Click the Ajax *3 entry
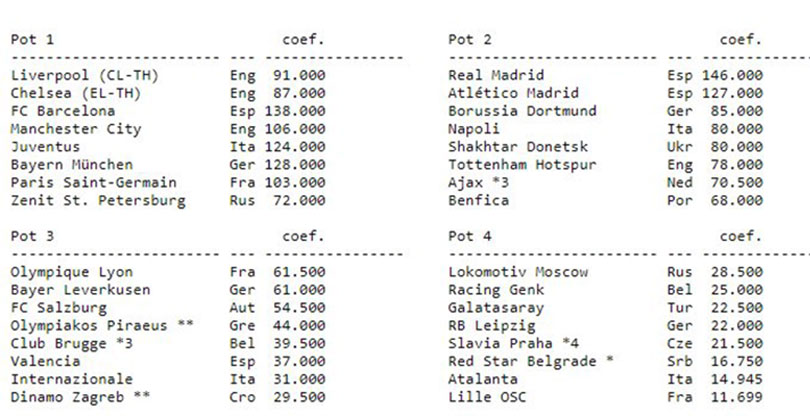The image size is (810, 416). pyautogui.click(x=478, y=182)
